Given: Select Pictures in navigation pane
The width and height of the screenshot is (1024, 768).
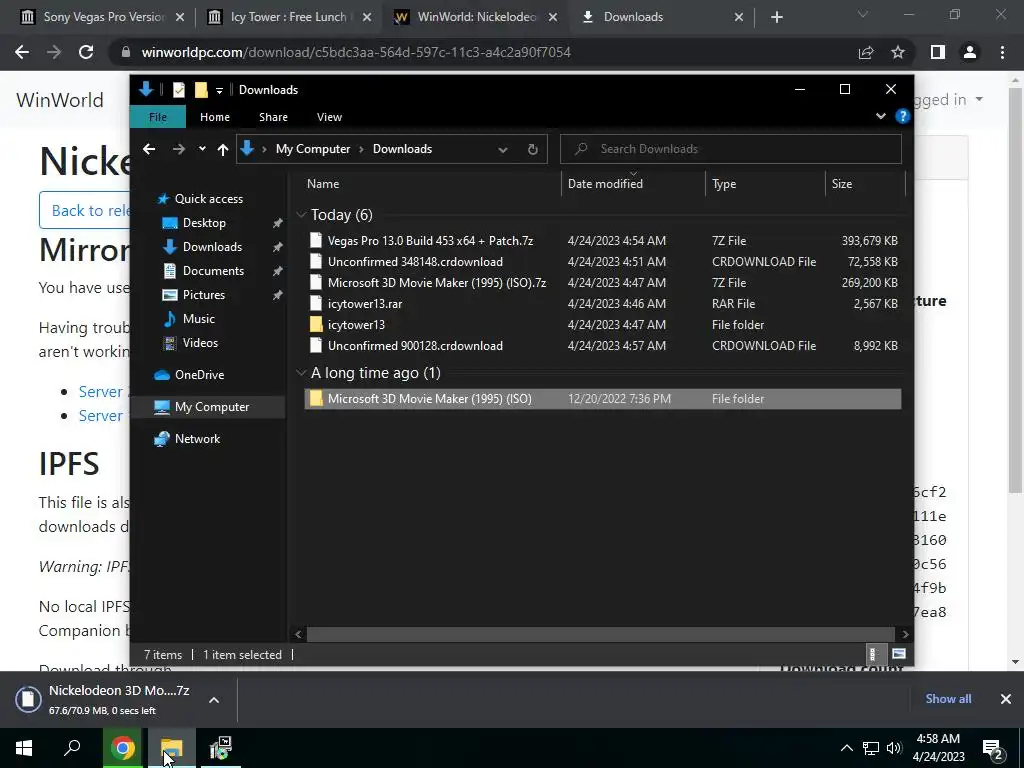Looking at the screenshot, I should point(204,295).
